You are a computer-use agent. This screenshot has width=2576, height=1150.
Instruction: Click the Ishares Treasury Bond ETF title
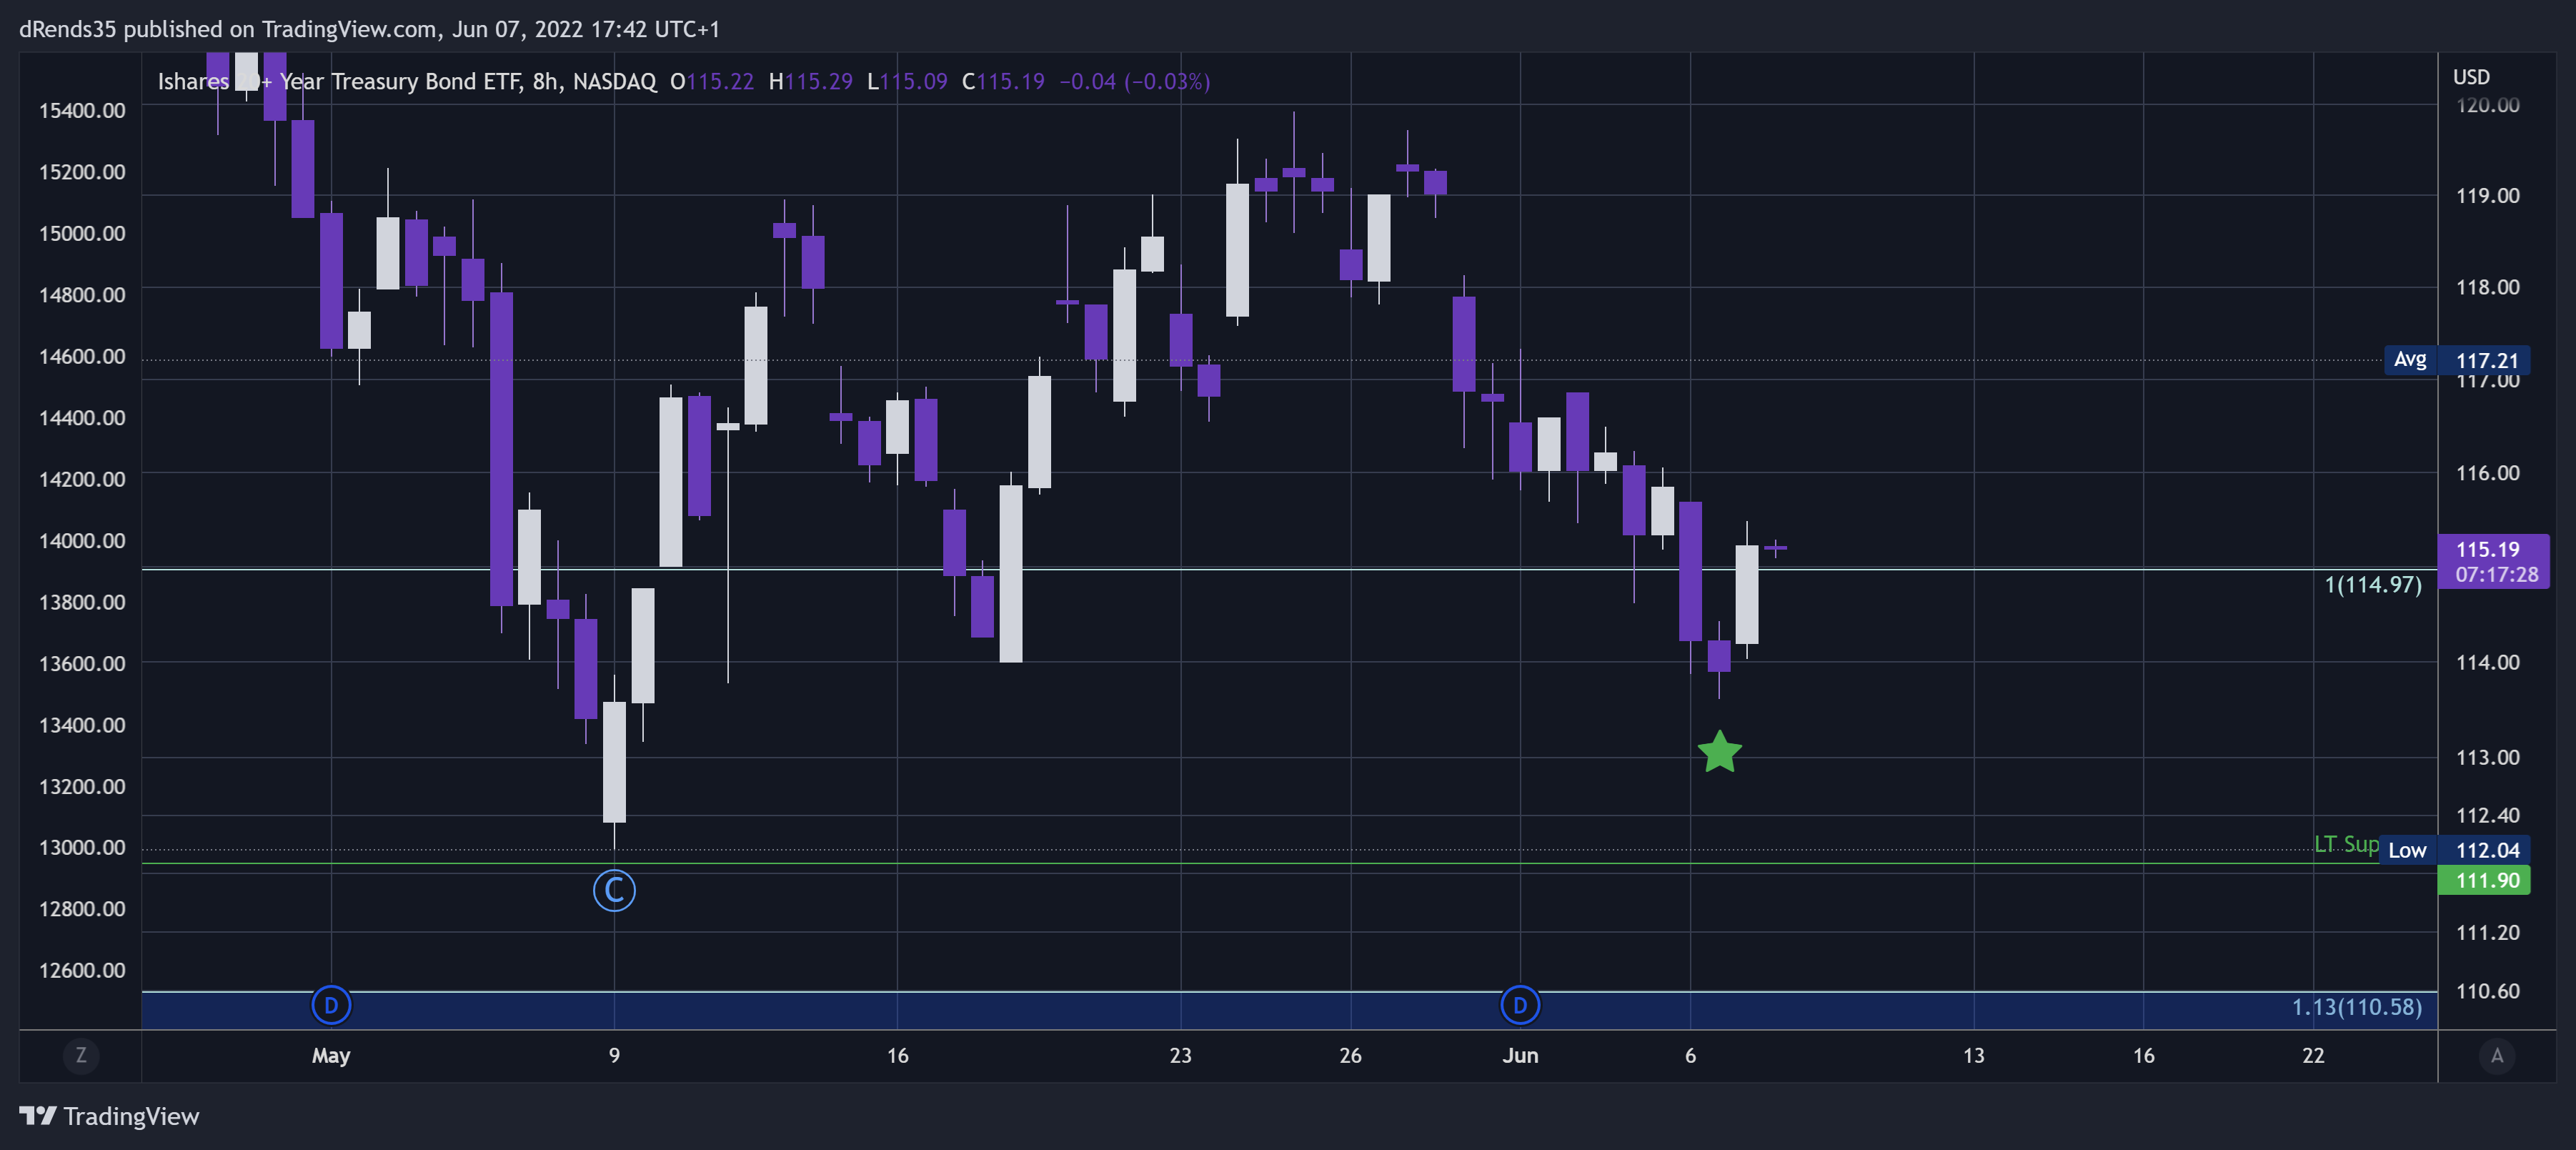pos(407,81)
